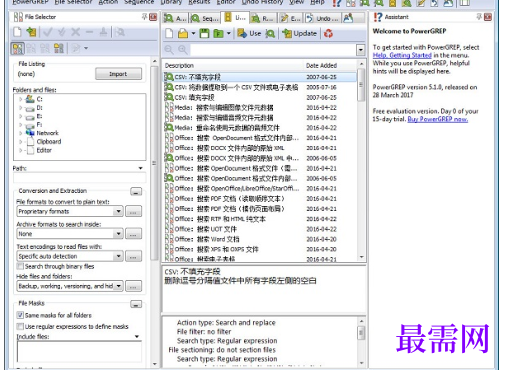Toggle Search through binary files checkbox
The height and width of the screenshot is (370, 508).
pos(20,266)
